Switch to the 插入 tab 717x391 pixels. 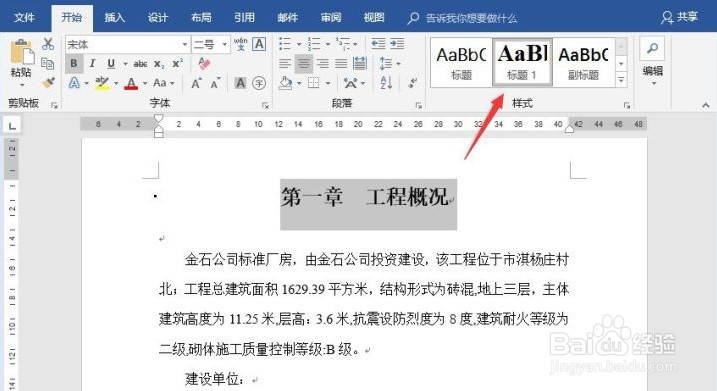tap(114, 17)
